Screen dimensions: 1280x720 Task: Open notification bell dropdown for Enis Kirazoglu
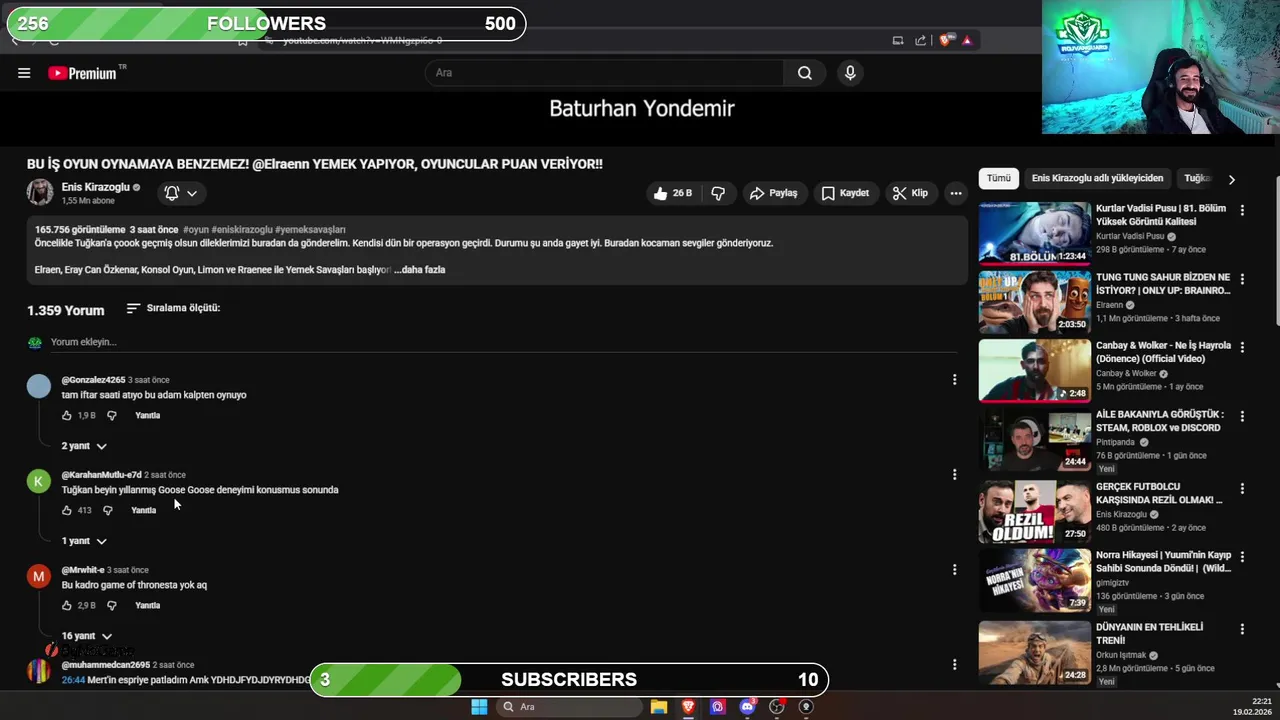click(x=181, y=193)
